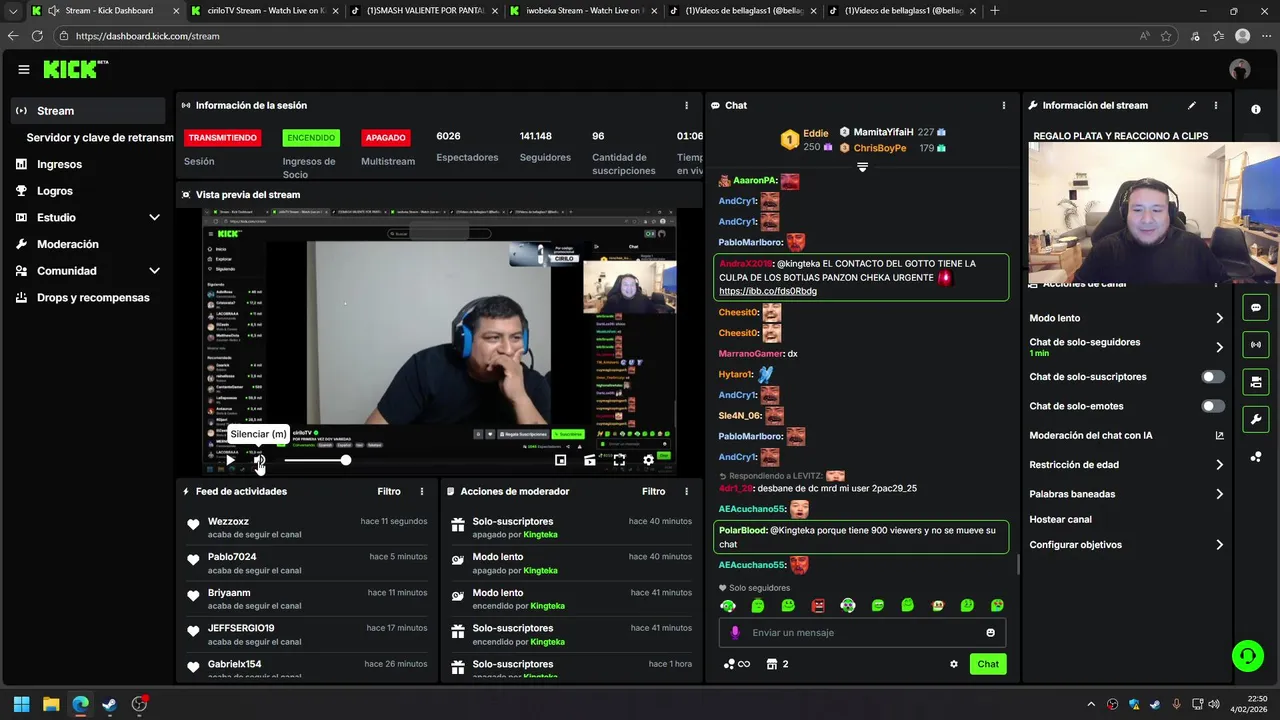Viewport: 1280px width, 720px height.
Task: Click the red angry emote in quick emotes
Action: [818, 605]
